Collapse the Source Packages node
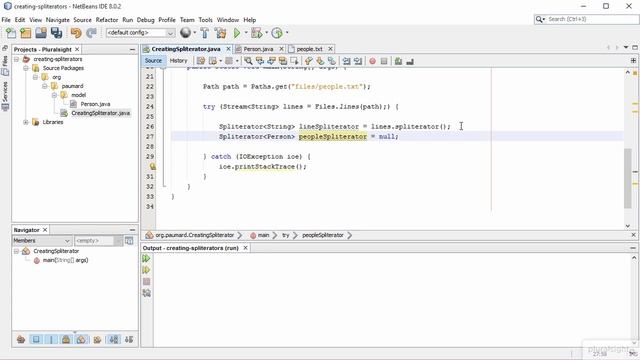 (x=26, y=68)
